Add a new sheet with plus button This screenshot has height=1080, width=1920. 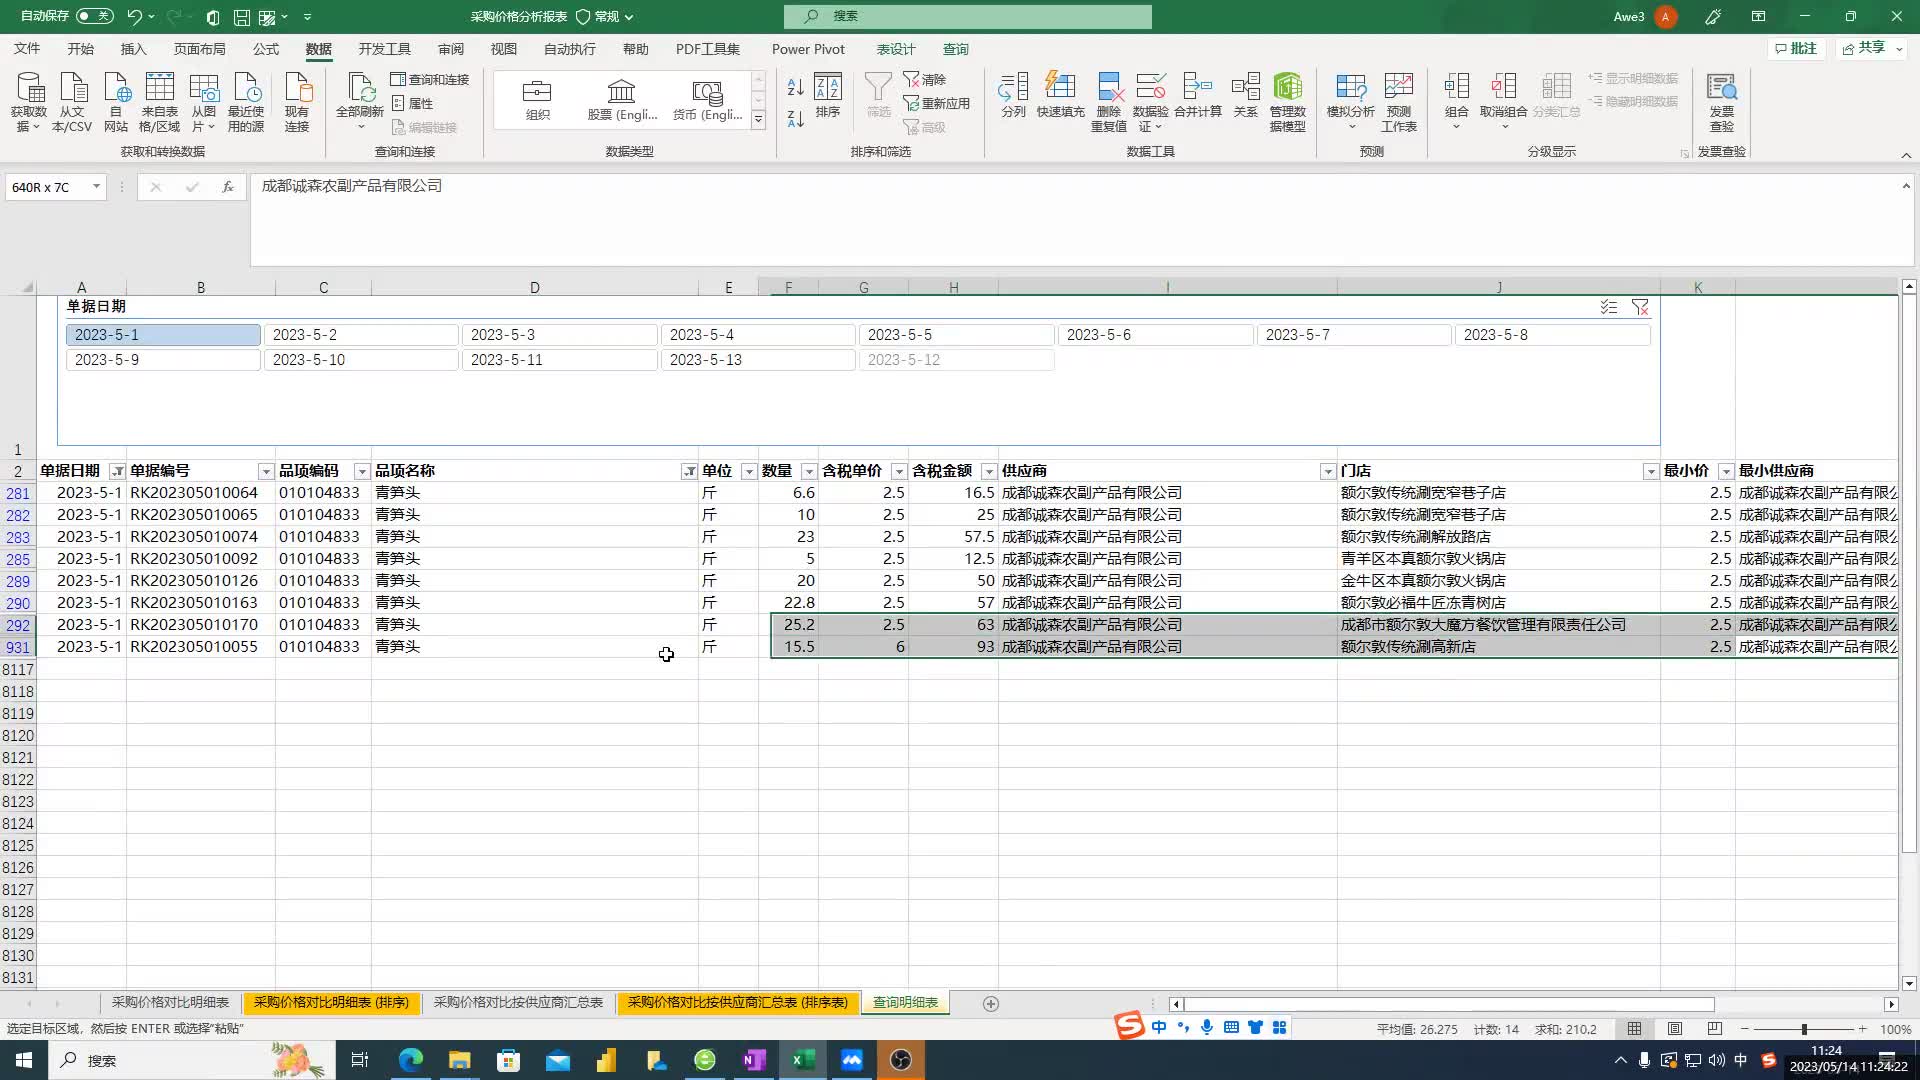[991, 1004]
